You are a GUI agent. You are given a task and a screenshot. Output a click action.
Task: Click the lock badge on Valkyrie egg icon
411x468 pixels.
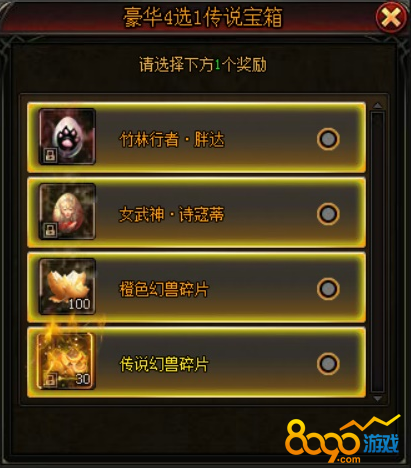pyautogui.click(x=50, y=230)
